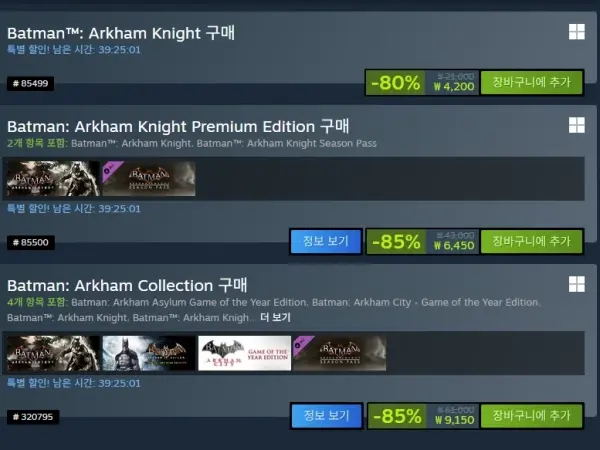Add Batman: Arkham Knight at ₩4,200 to cart
Screen dimensions: 600x450
(532, 82)
